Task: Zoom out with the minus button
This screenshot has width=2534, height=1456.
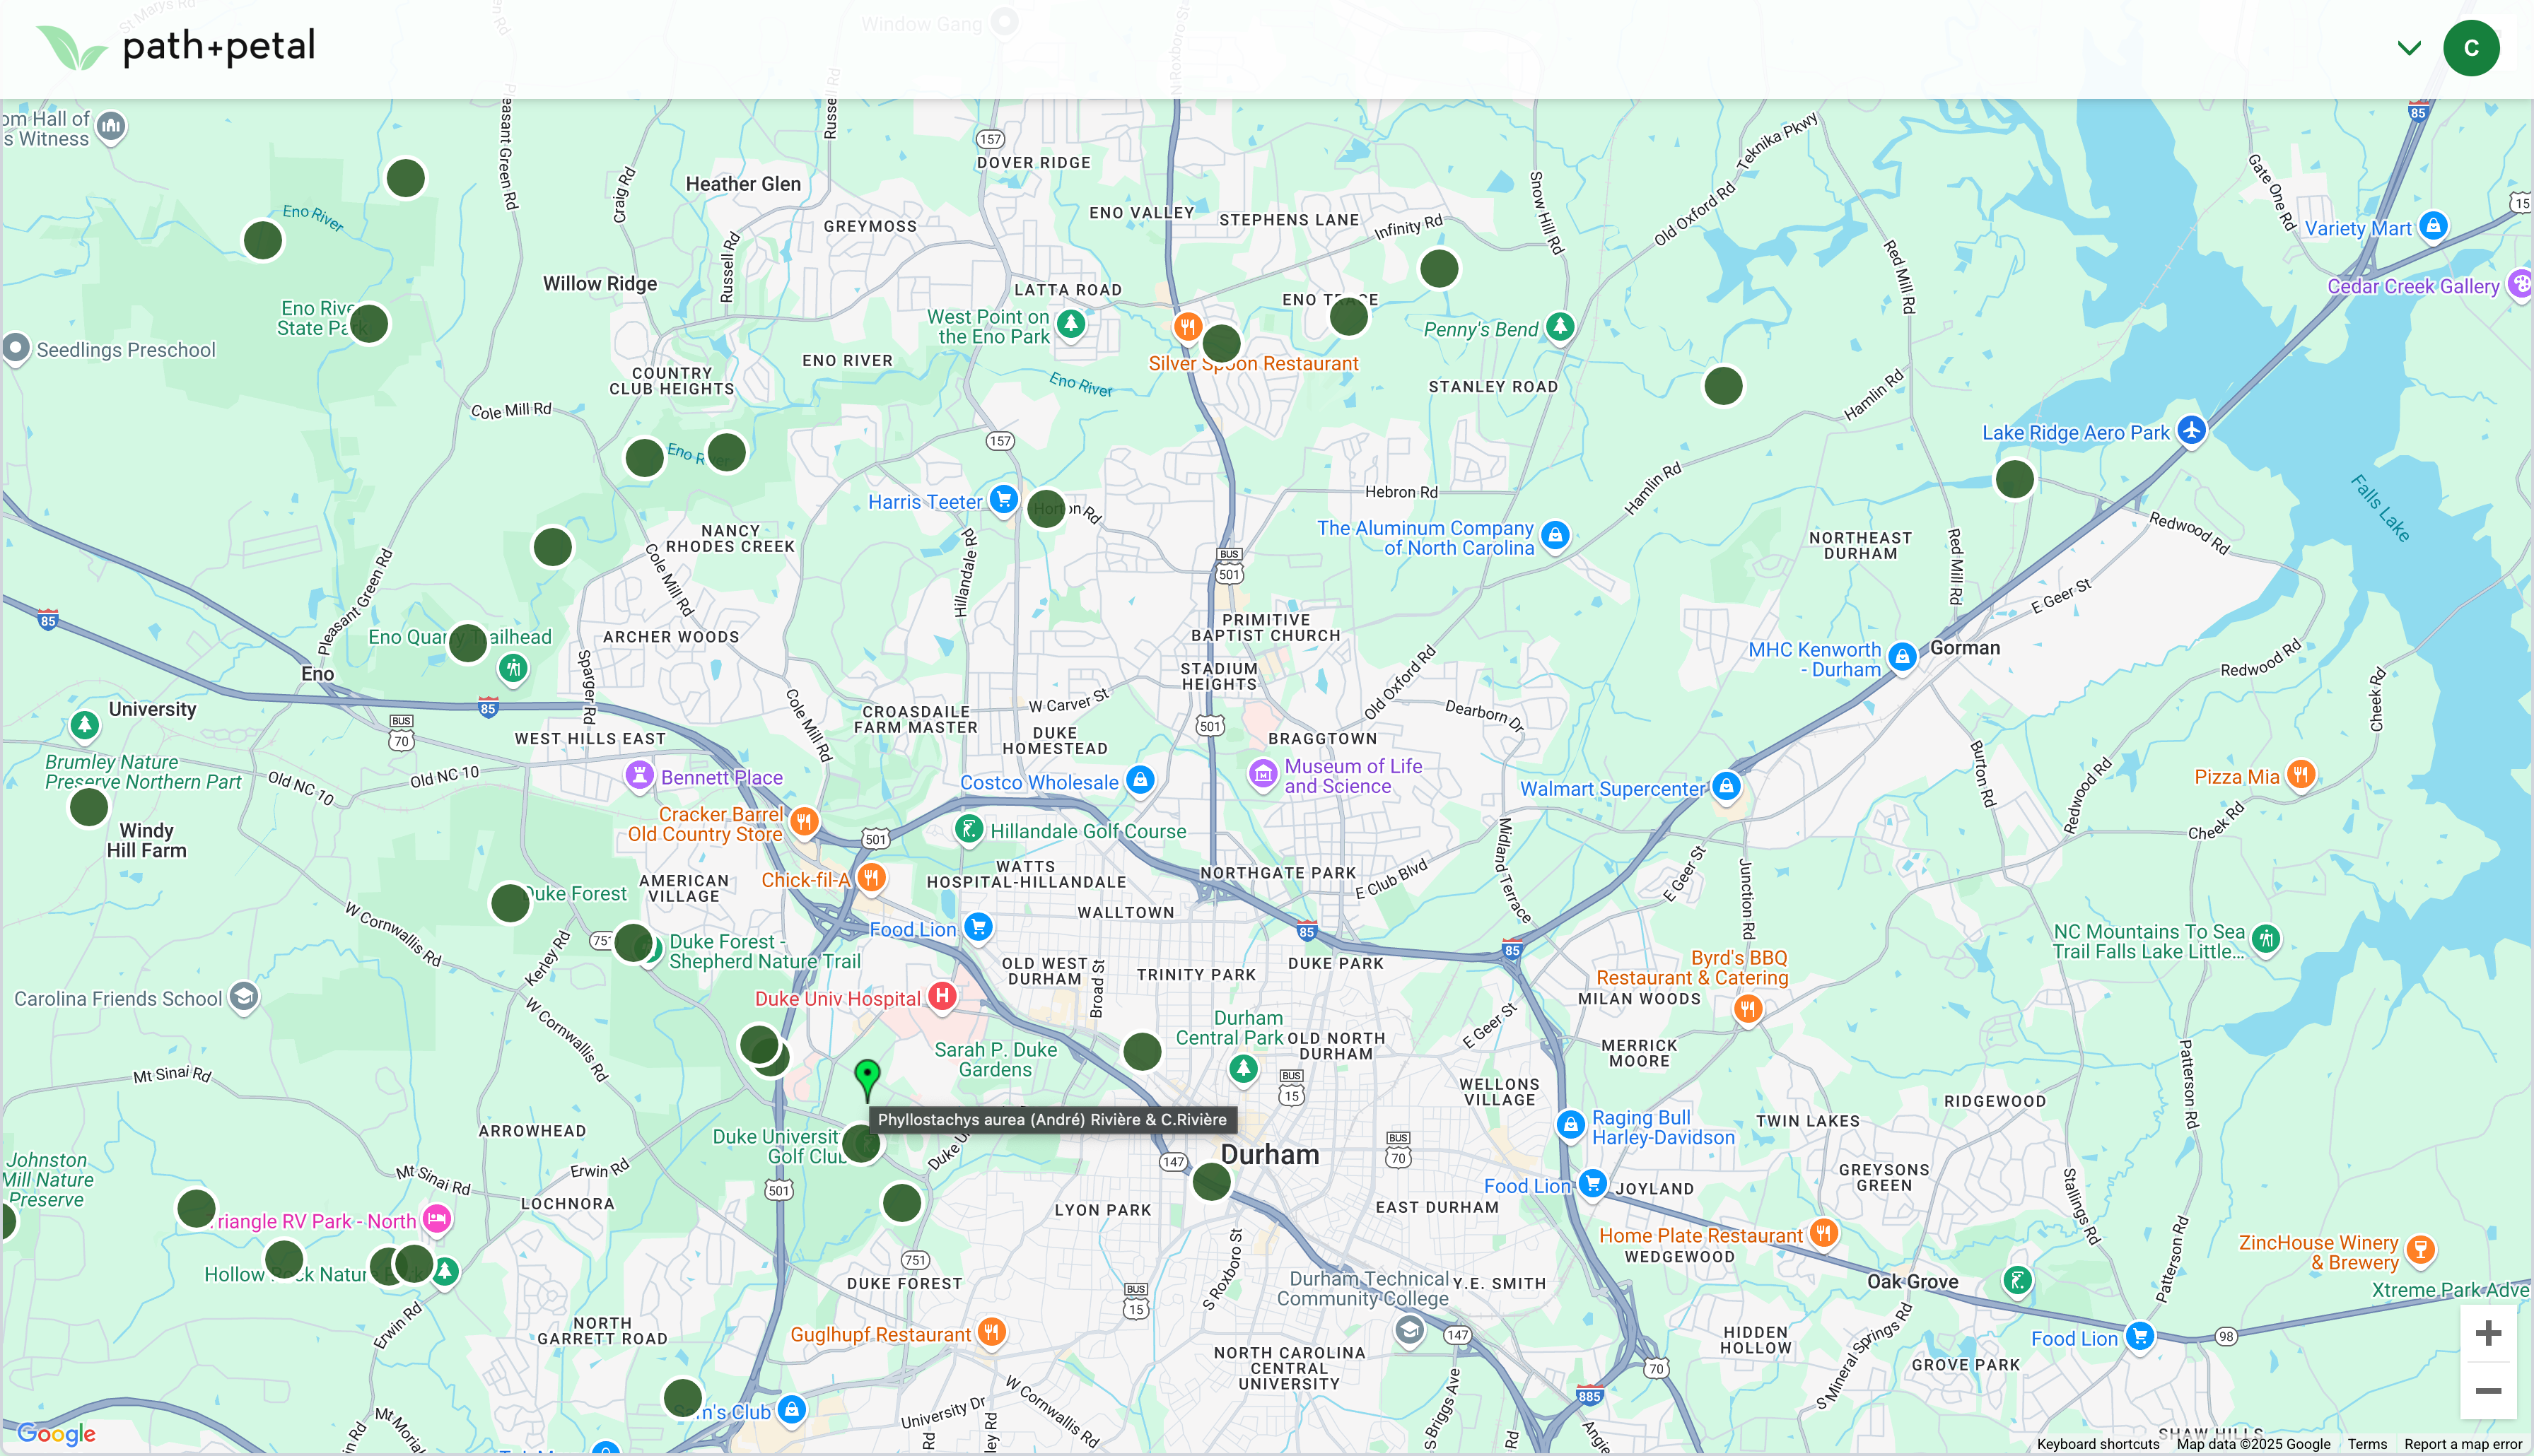Action: (x=2487, y=1391)
